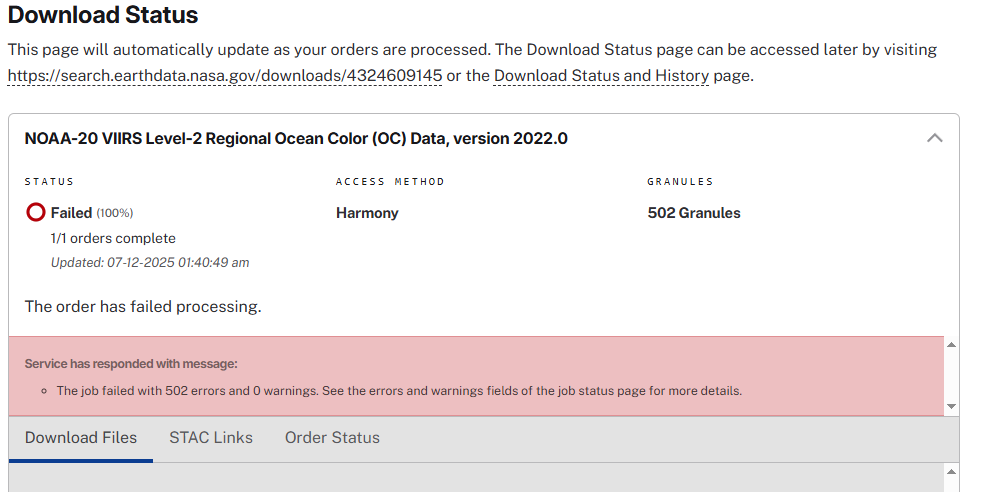Click scroll-up arrow of the Download Files panel

(x=952, y=472)
